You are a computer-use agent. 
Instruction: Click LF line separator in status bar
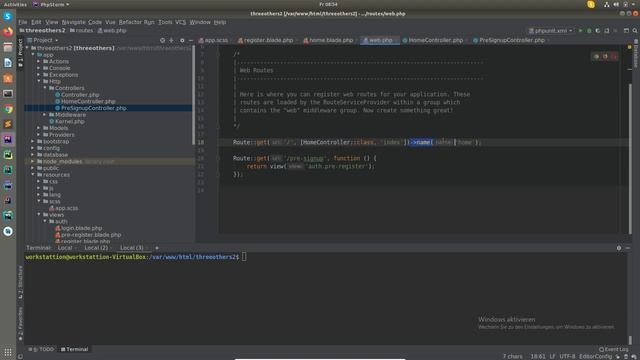(x=552, y=356)
